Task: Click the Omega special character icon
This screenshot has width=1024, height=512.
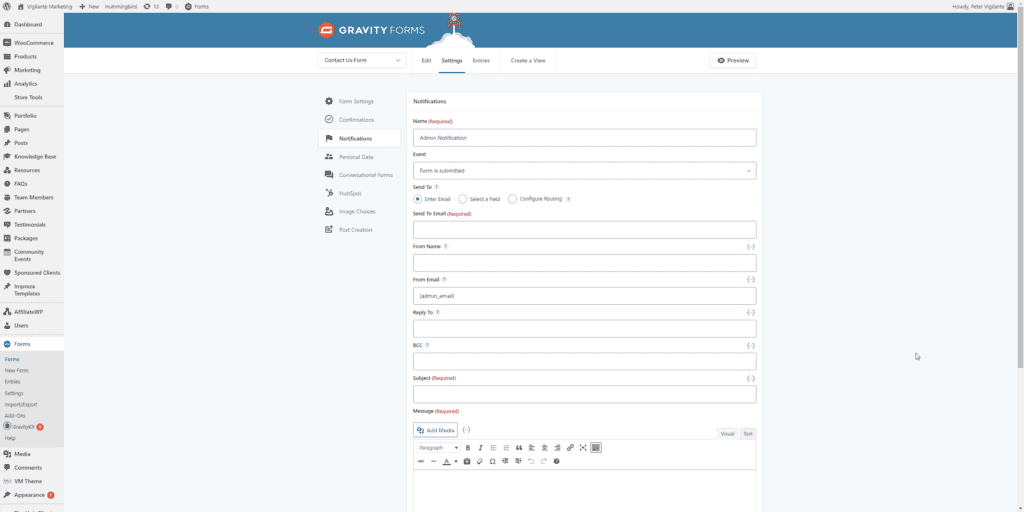Action: pos(493,461)
